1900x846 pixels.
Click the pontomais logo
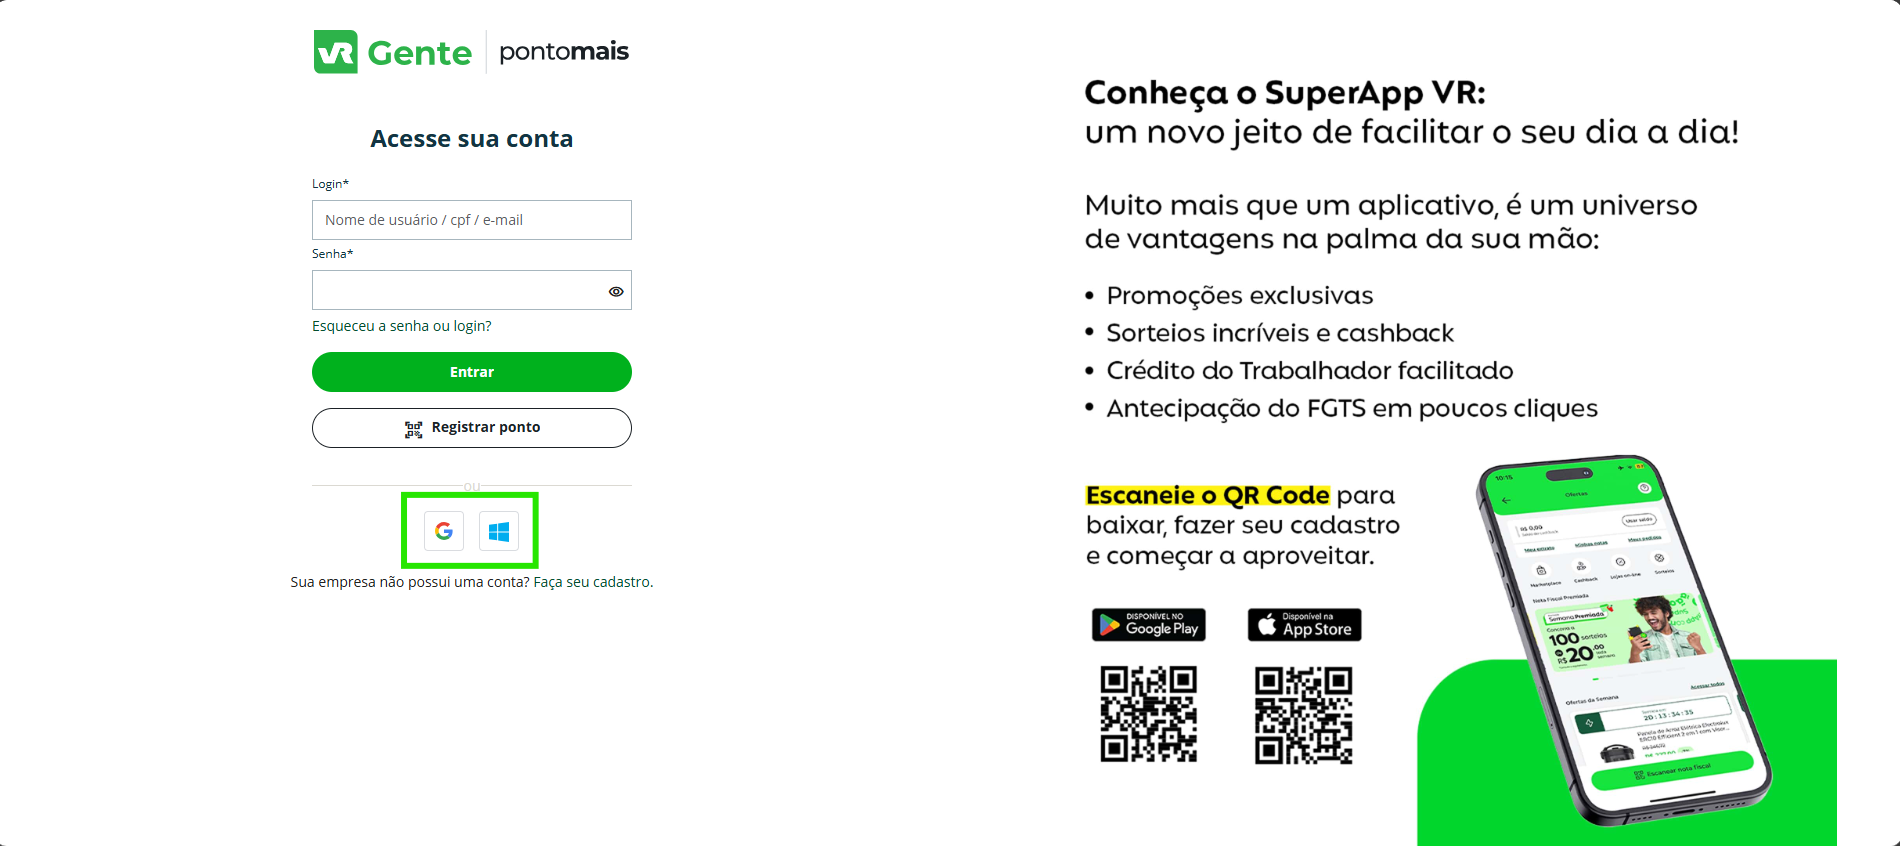point(564,51)
